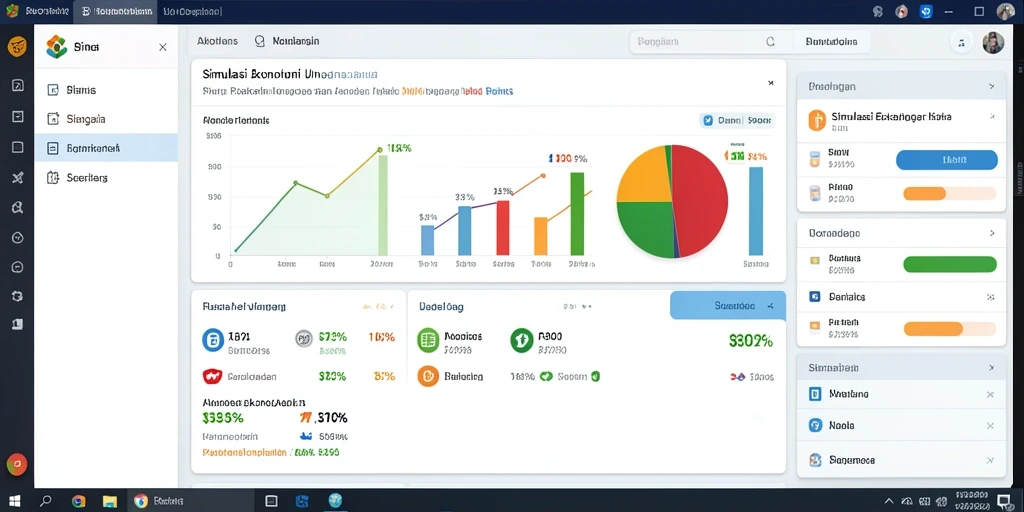This screenshot has width=1024, height=512.
Task: Toggle the blue pill switch in Siow row
Action: (x=946, y=159)
